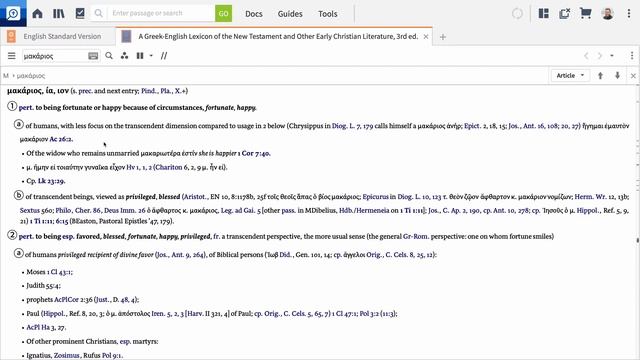
Task: Click the green GO button
Action: coord(223,13)
